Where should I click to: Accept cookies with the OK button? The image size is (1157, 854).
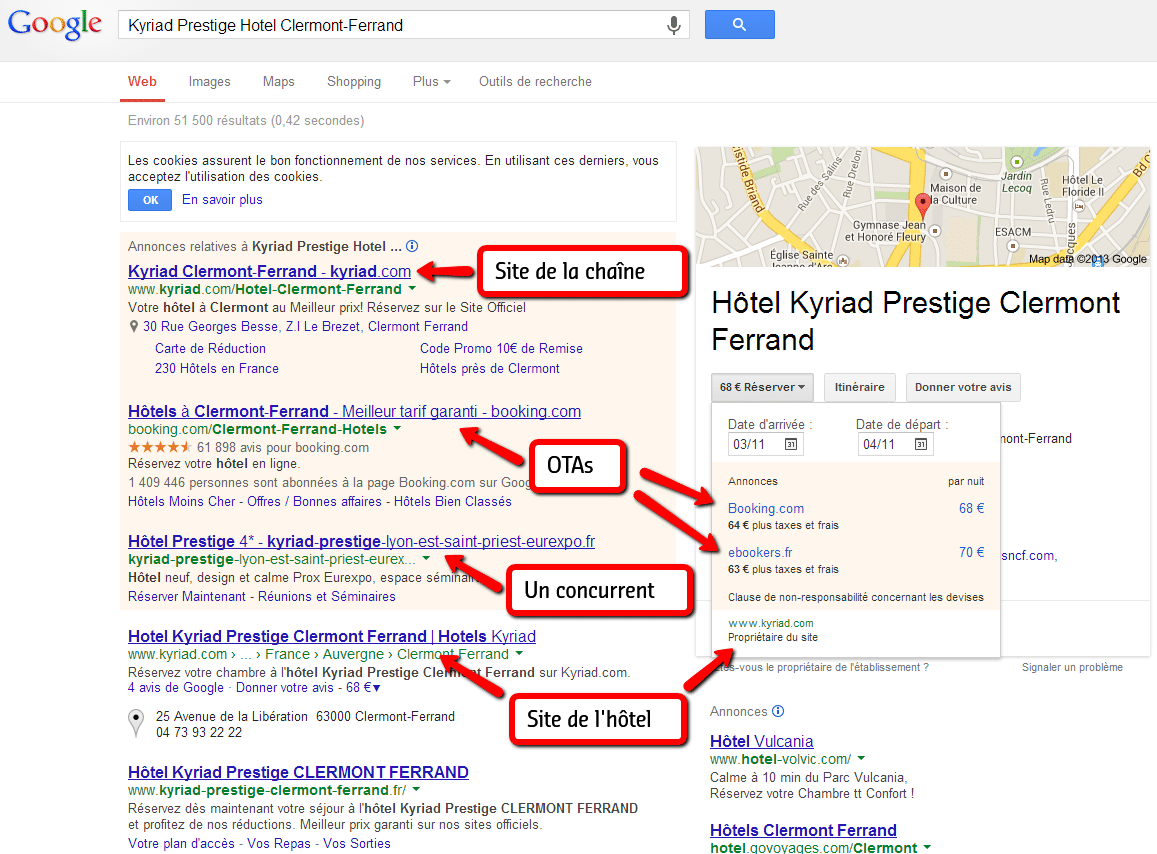tap(150, 200)
